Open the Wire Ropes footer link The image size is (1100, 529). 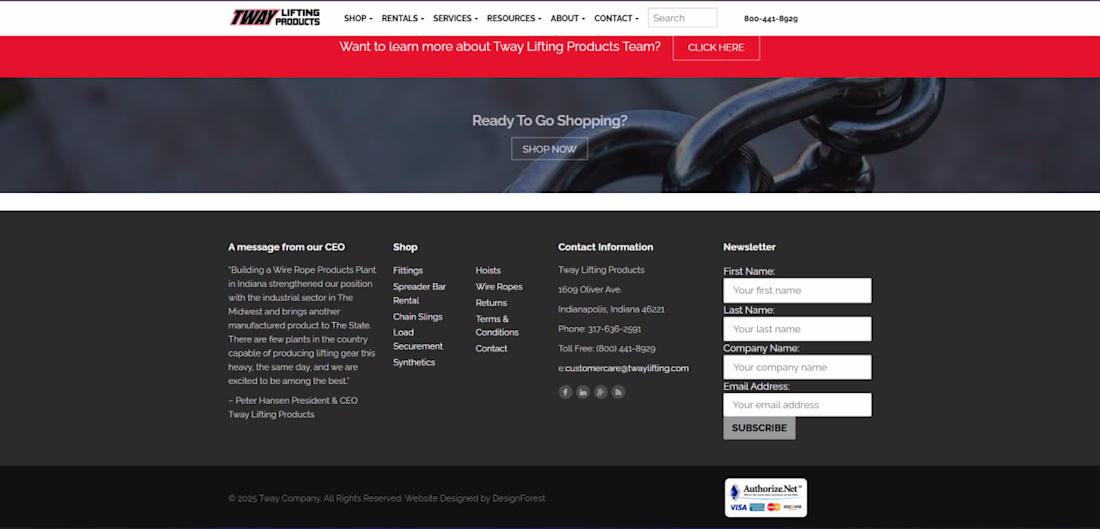point(499,287)
